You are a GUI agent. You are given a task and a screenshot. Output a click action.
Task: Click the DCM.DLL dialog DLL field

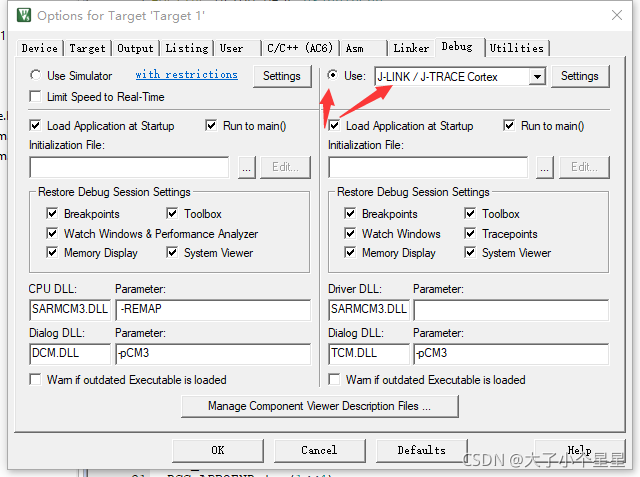[70, 354]
